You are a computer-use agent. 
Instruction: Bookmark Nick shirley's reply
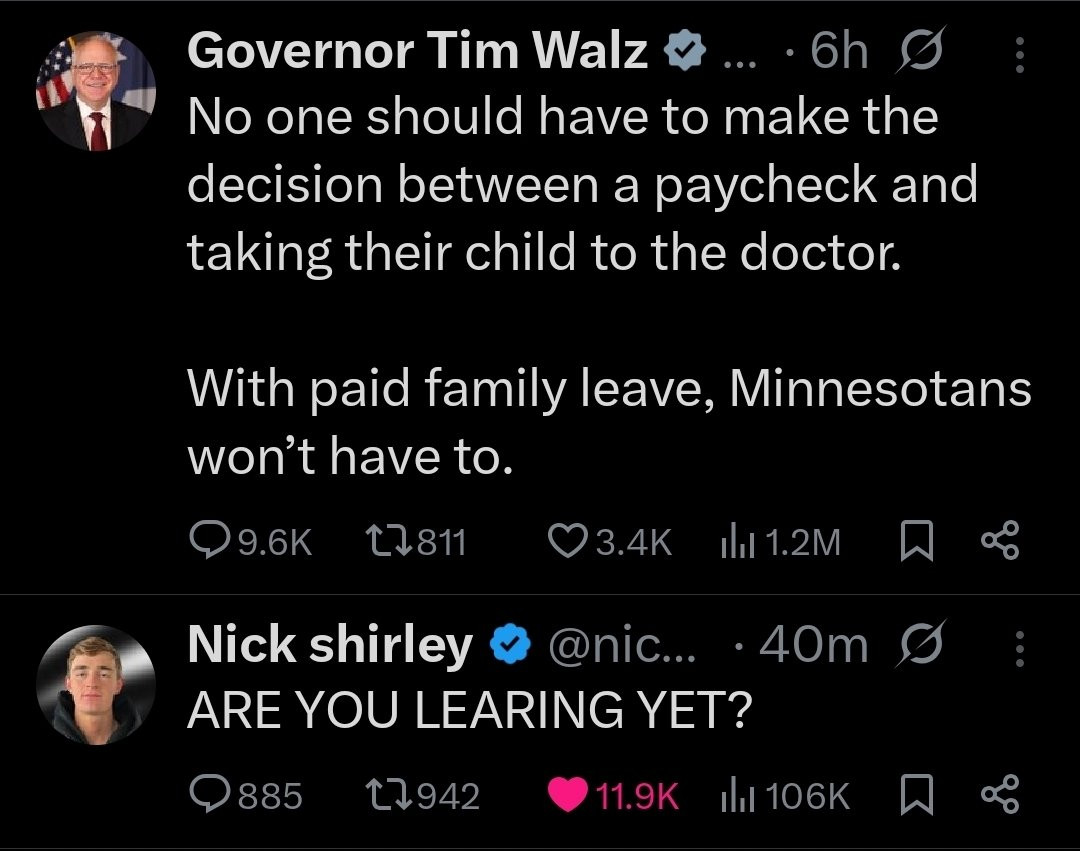[918, 795]
